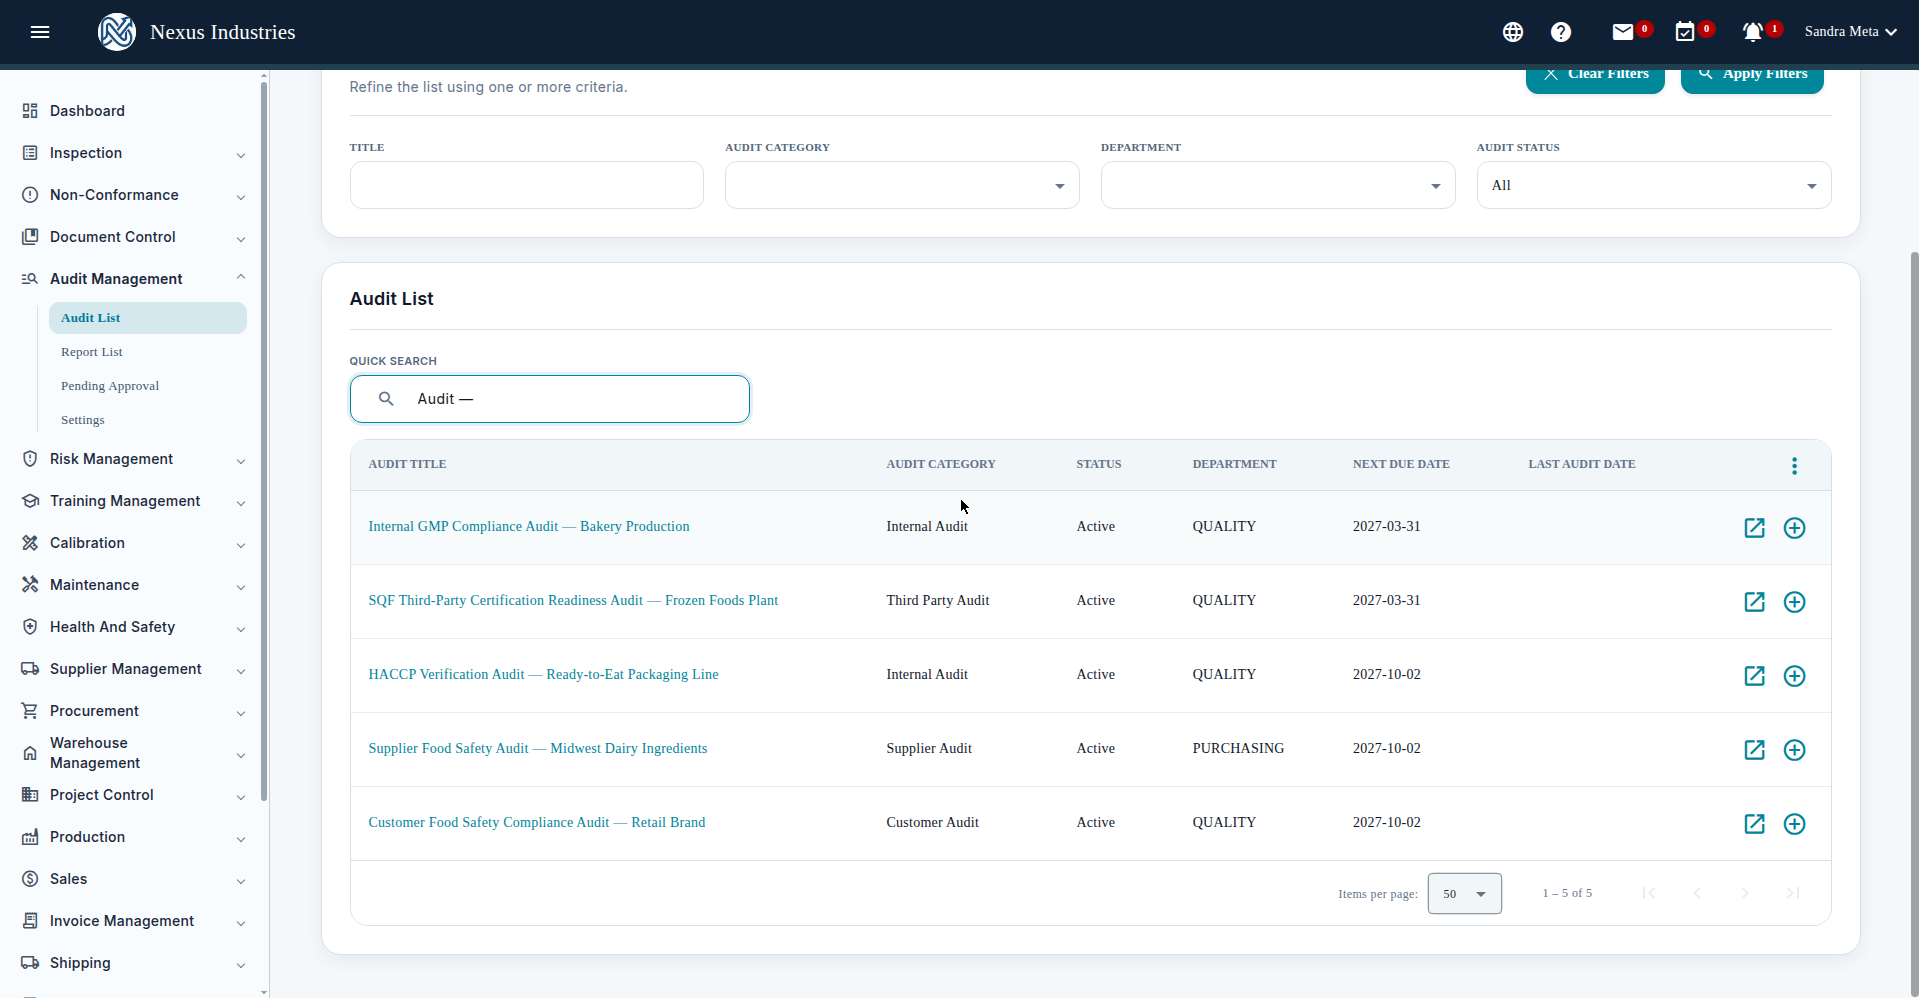The width and height of the screenshot is (1919, 998).
Task: Open HACCP Verification Audit in new window
Action: [1754, 676]
